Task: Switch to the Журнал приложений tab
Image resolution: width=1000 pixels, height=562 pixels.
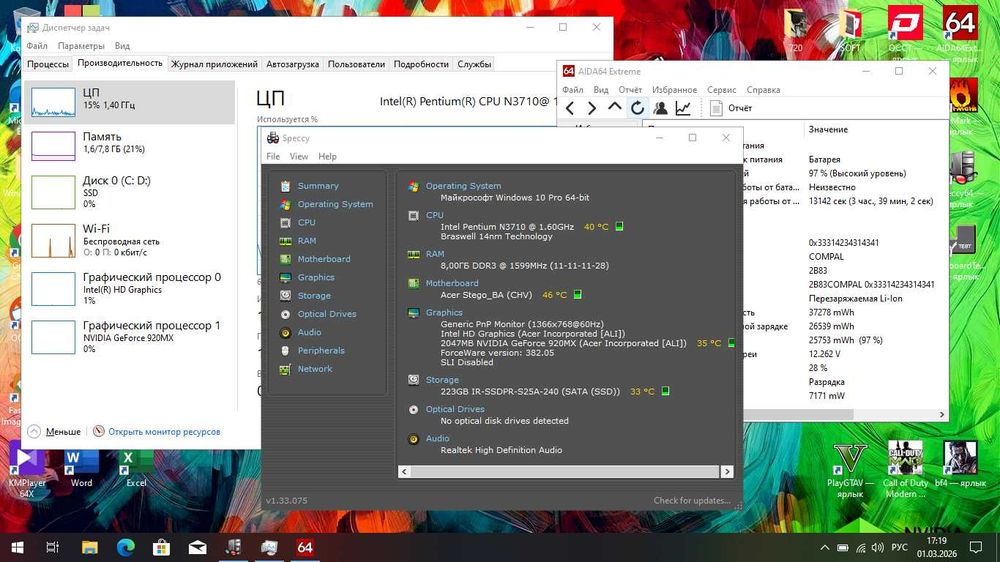Action: [x=214, y=64]
